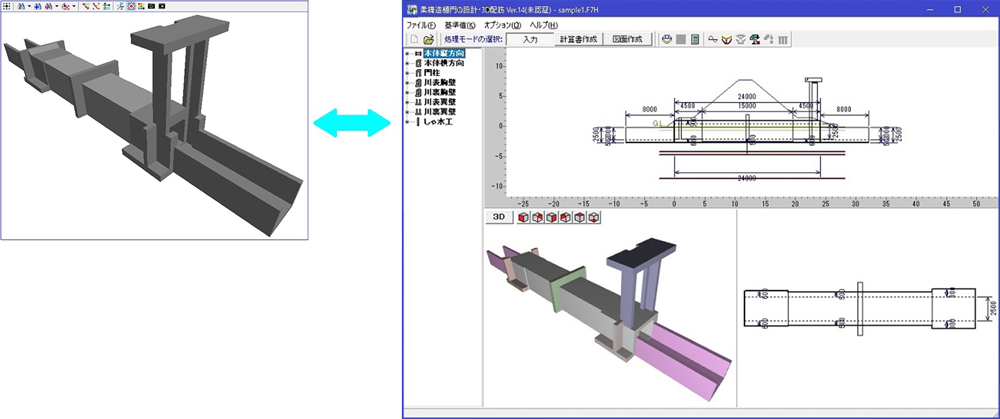Select 川裏翼壁 in the tree
Image resolution: width=1000 pixels, height=419 pixels.
(439, 111)
